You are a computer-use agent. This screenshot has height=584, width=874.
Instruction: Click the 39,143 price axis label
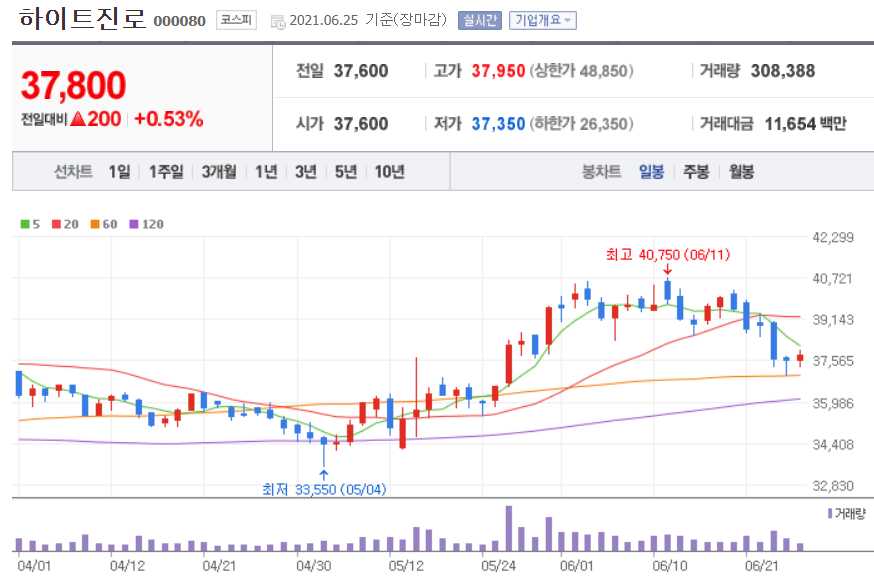pyautogui.click(x=833, y=320)
